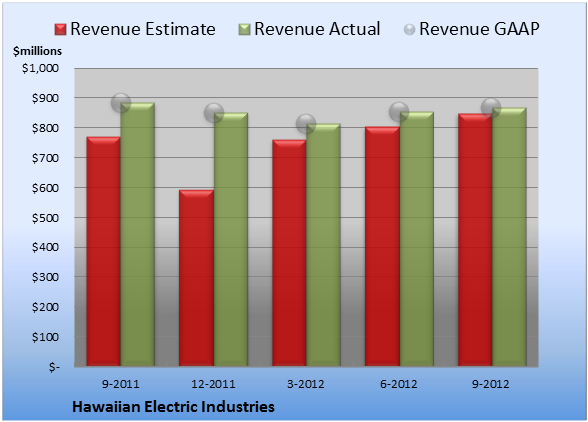
Task: Select the "Revenue Estimate" legend label
Action: (143, 29)
